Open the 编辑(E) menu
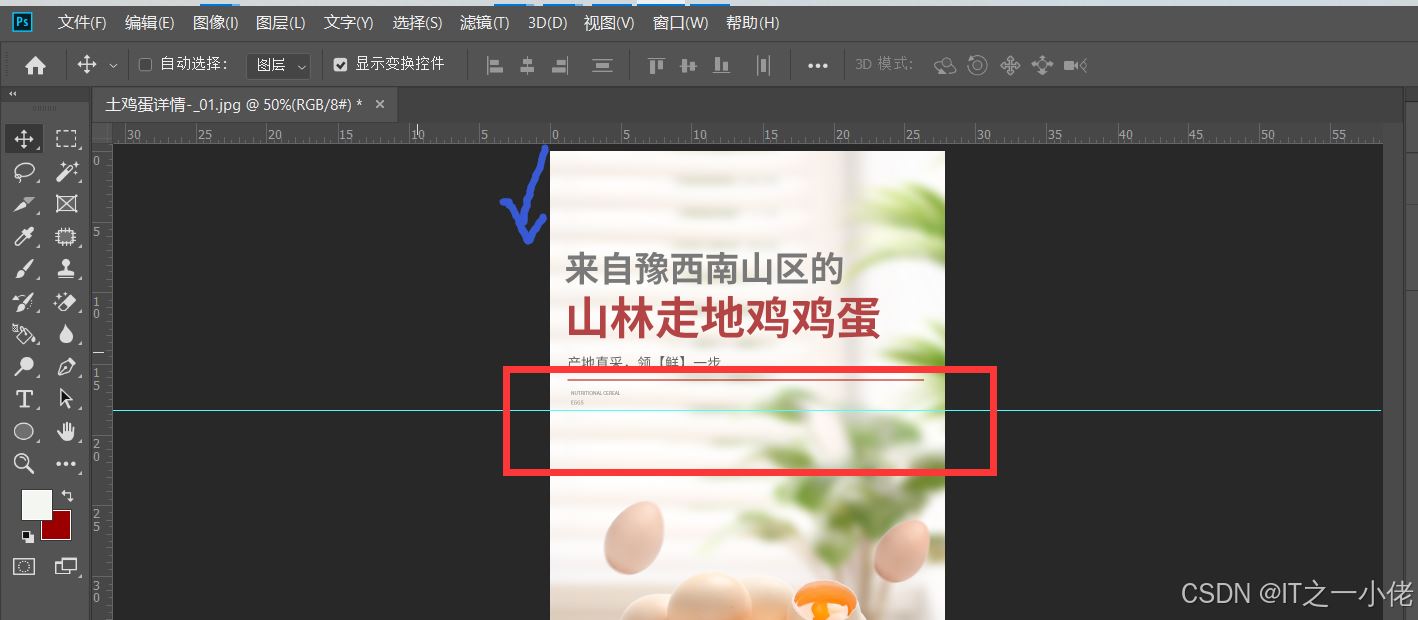Image resolution: width=1418 pixels, height=620 pixels. coord(149,22)
